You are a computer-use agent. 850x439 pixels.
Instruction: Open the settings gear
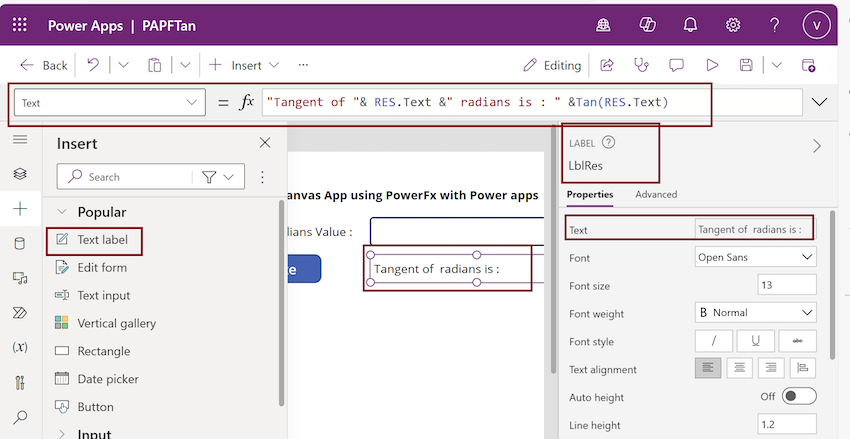tap(733, 25)
